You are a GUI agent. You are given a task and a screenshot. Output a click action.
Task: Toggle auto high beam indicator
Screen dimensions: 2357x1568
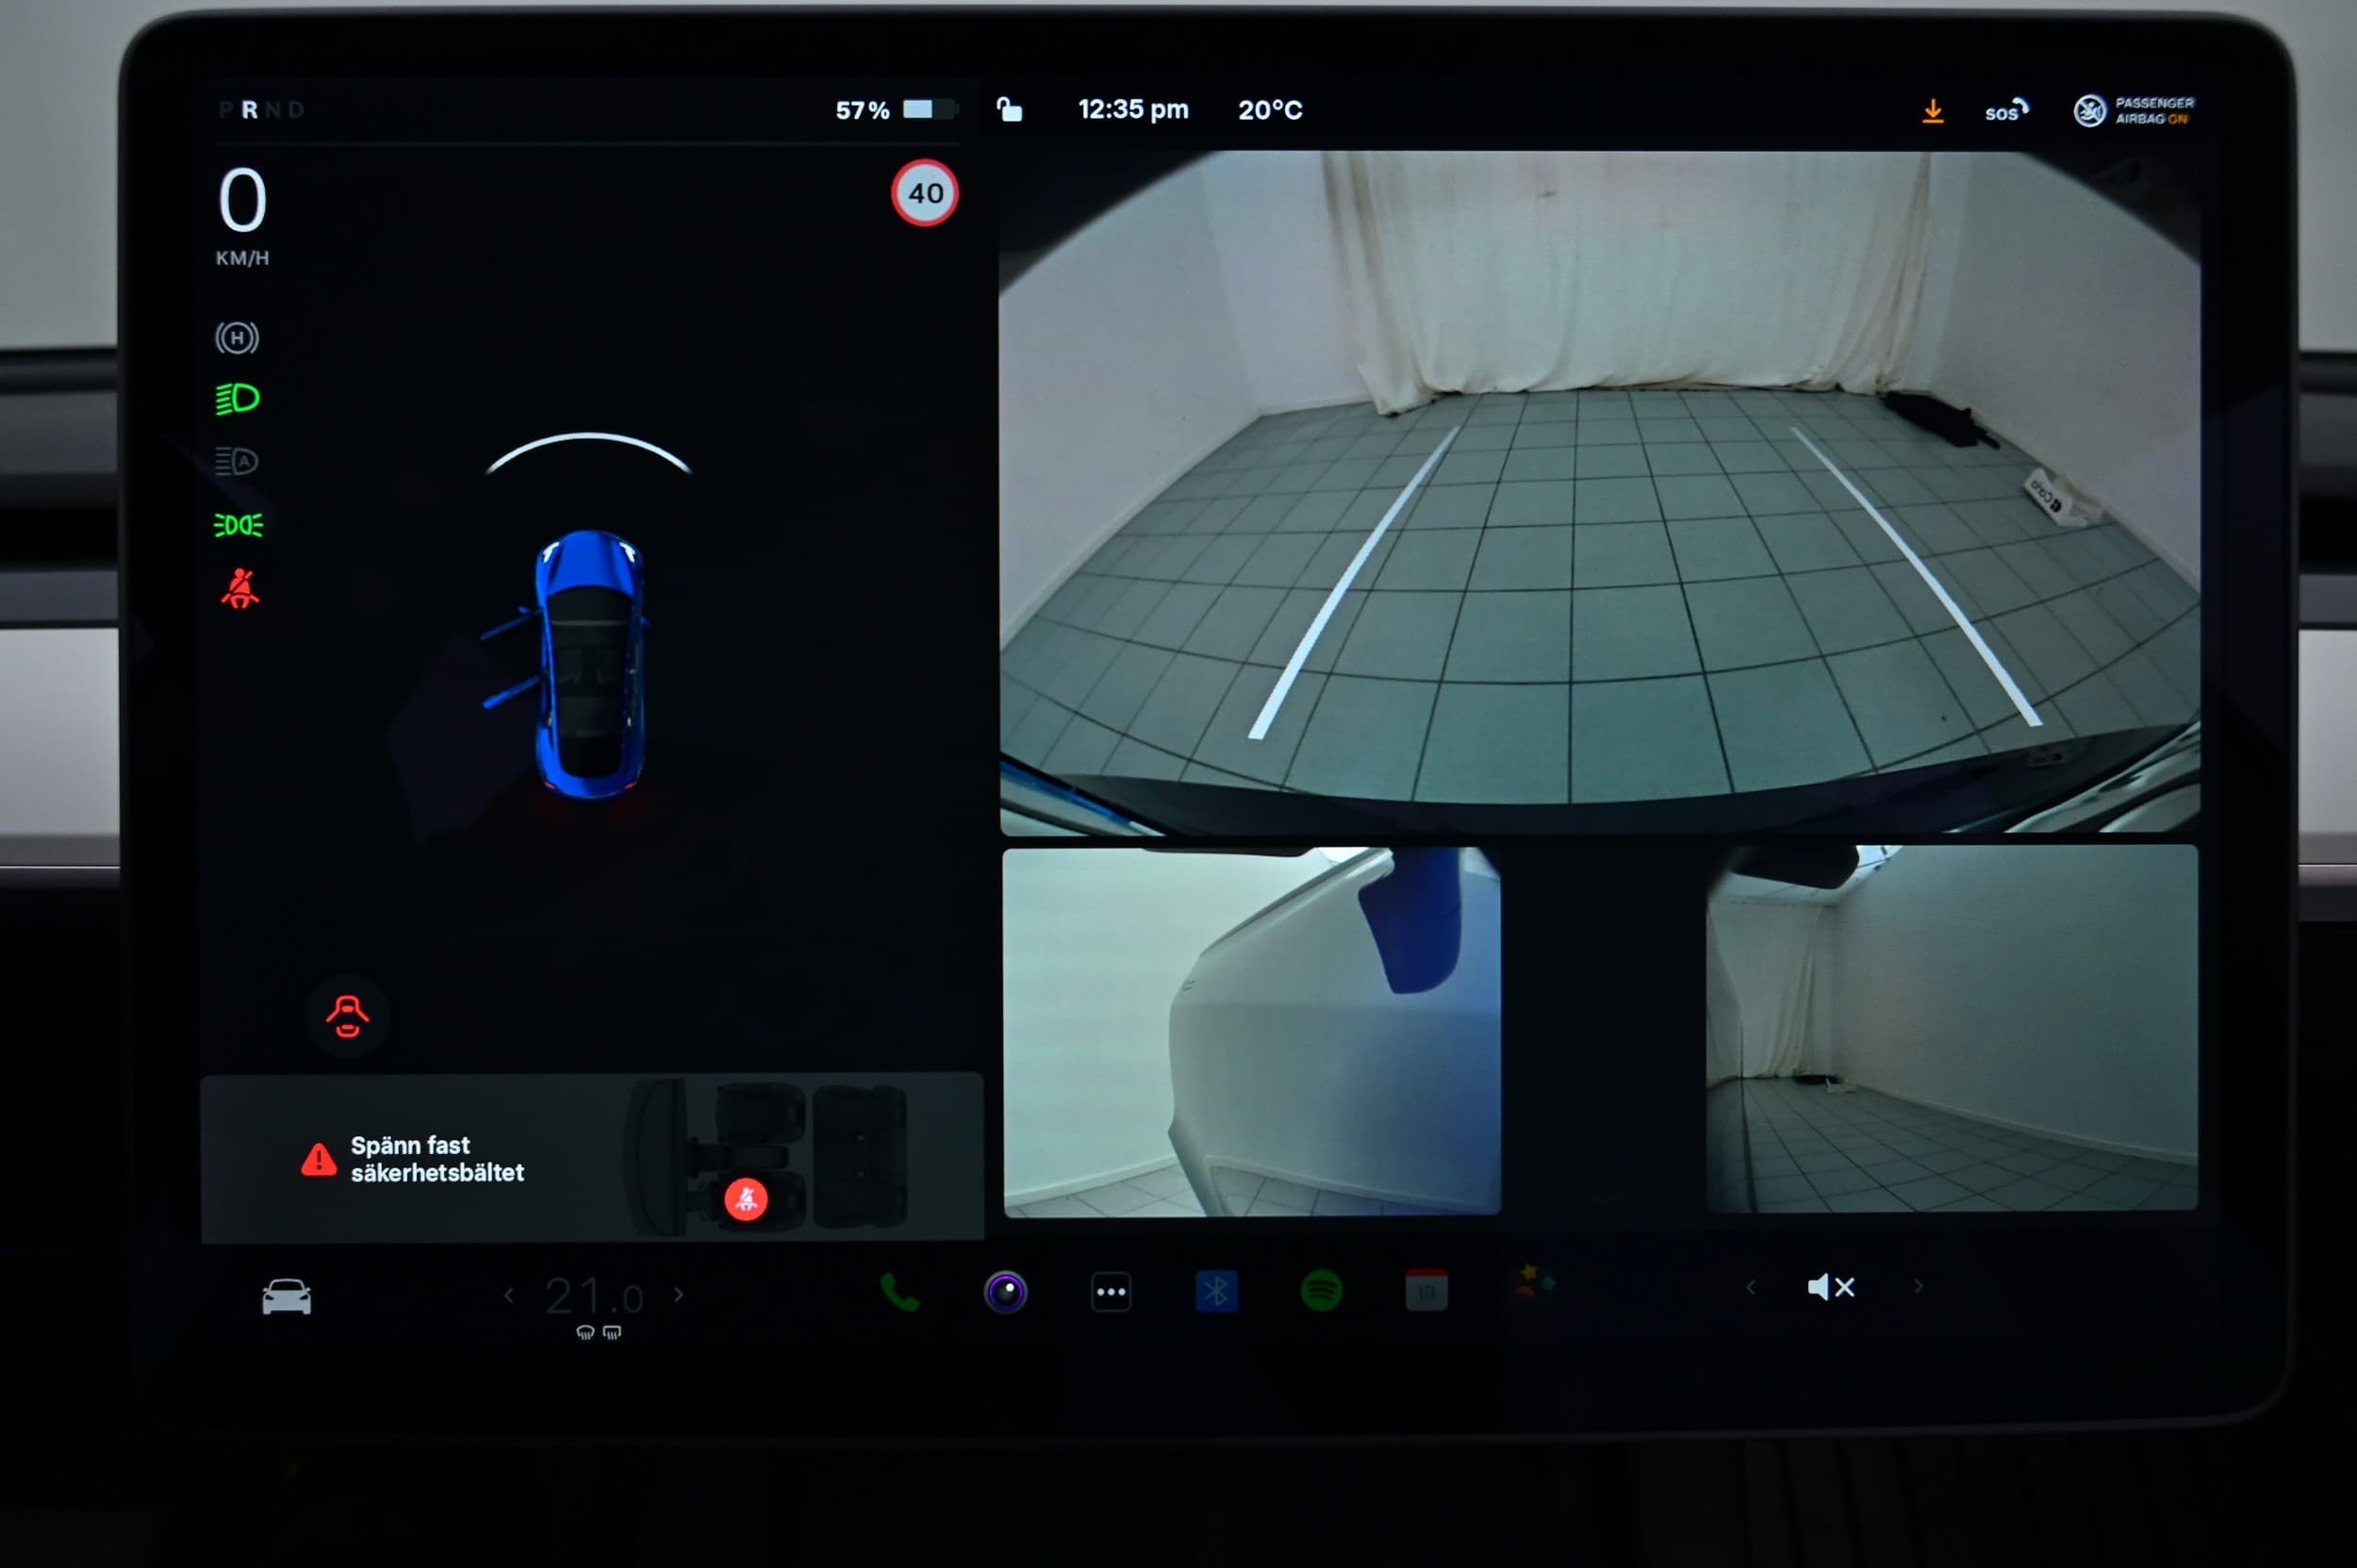coord(237,461)
